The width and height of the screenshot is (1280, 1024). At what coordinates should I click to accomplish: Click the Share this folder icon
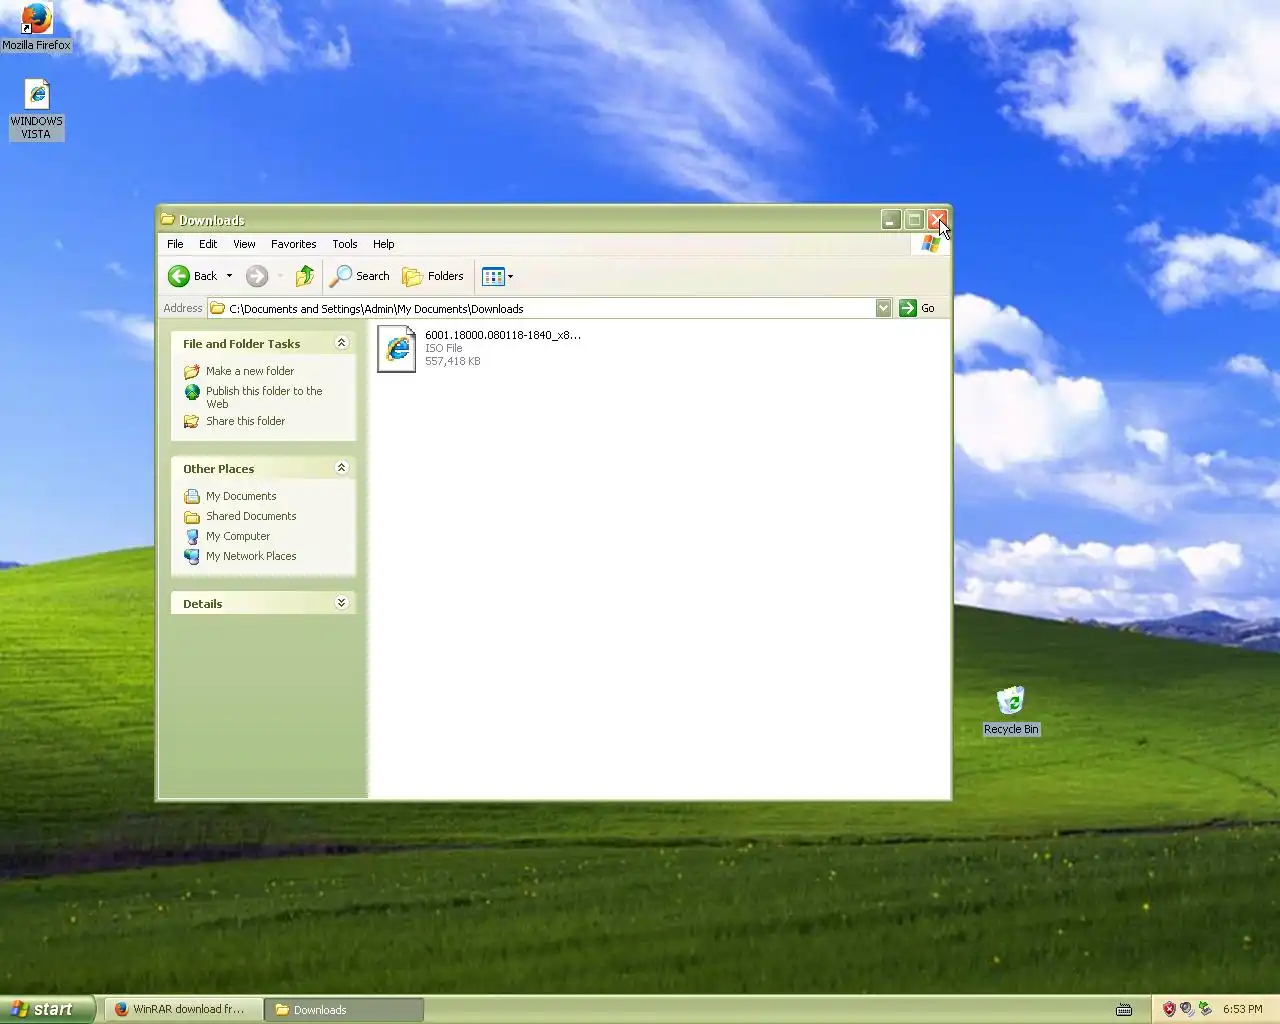pyautogui.click(x=192, y=421)
